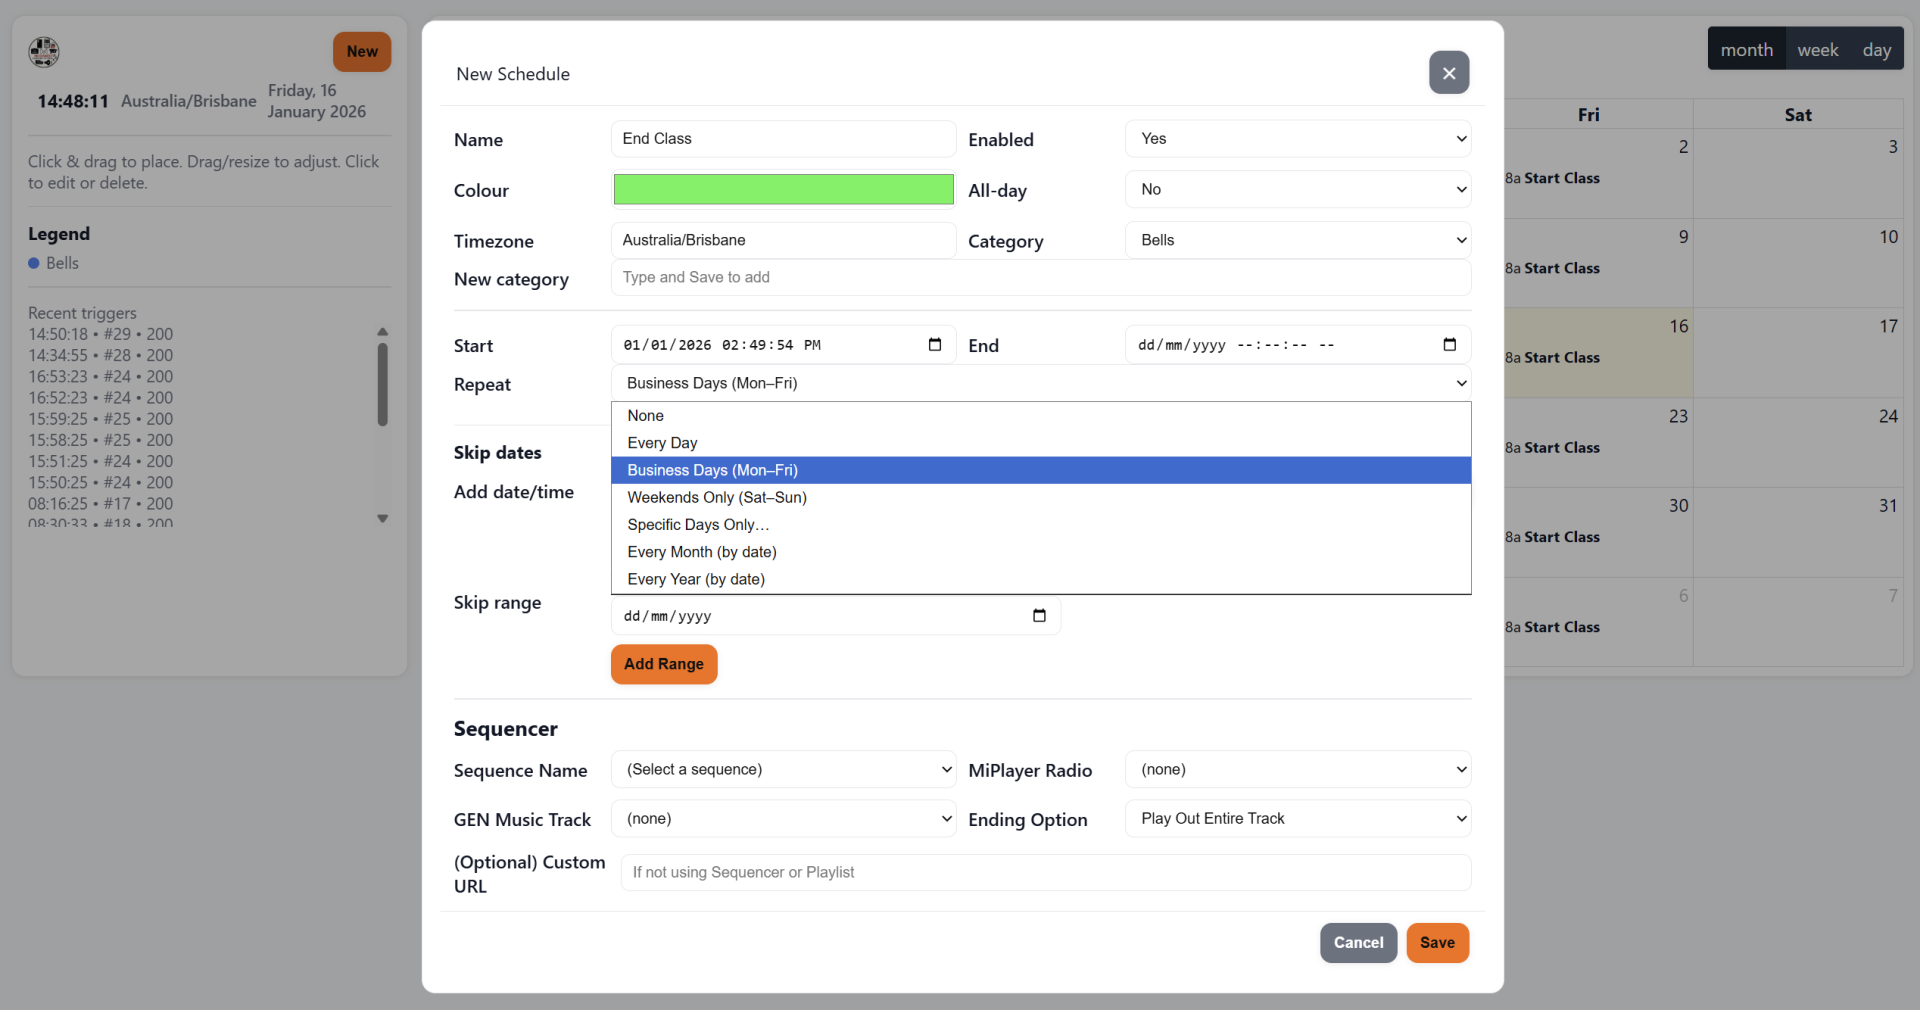Pick 'Specific Days Only…' from repeat list
This screenshot has width=1920, height=1010.
[698, 525]
